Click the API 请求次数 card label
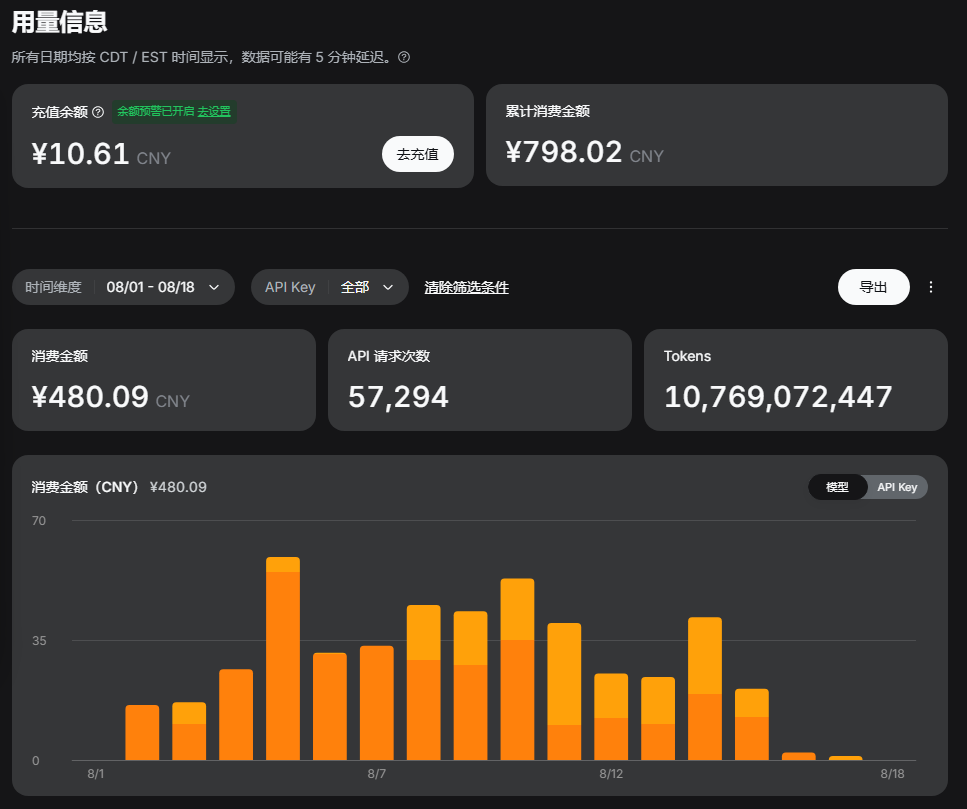Viewport: 967px width, 809px height. (389, 356)
